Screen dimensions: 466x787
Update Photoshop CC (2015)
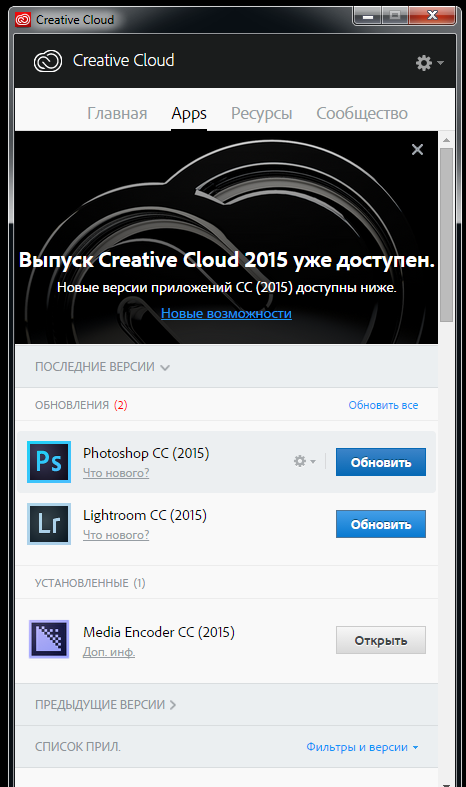[x=381, y=462]
